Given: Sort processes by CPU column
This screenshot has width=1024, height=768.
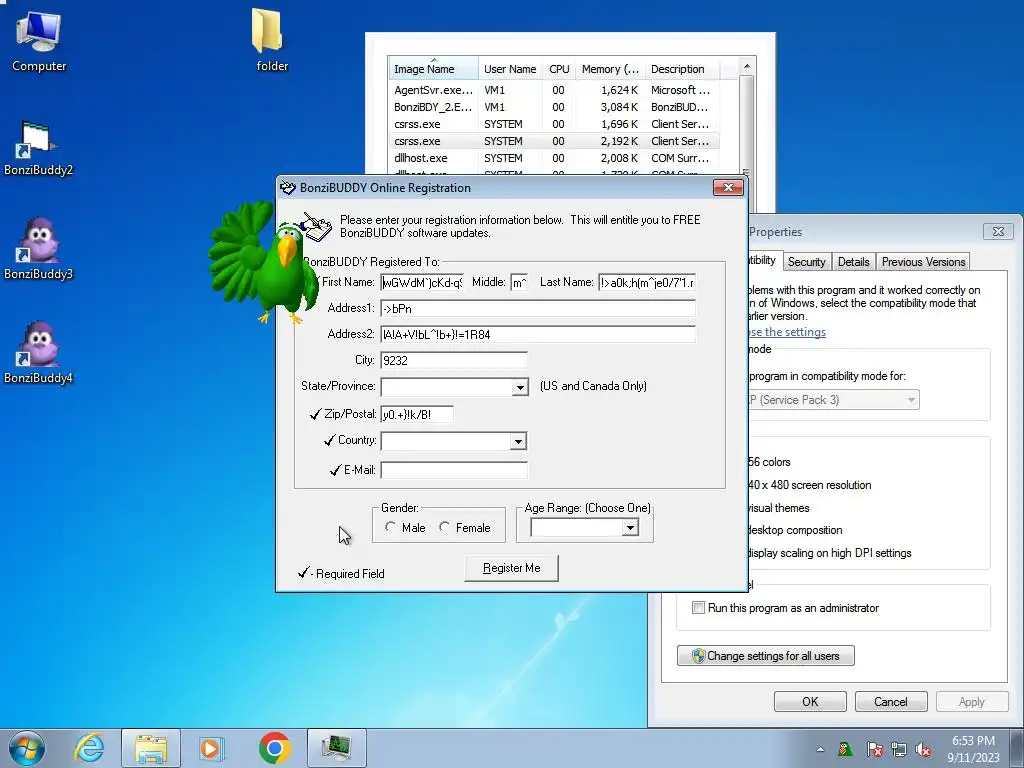Looking at the screenshot, I should [559, 69].
